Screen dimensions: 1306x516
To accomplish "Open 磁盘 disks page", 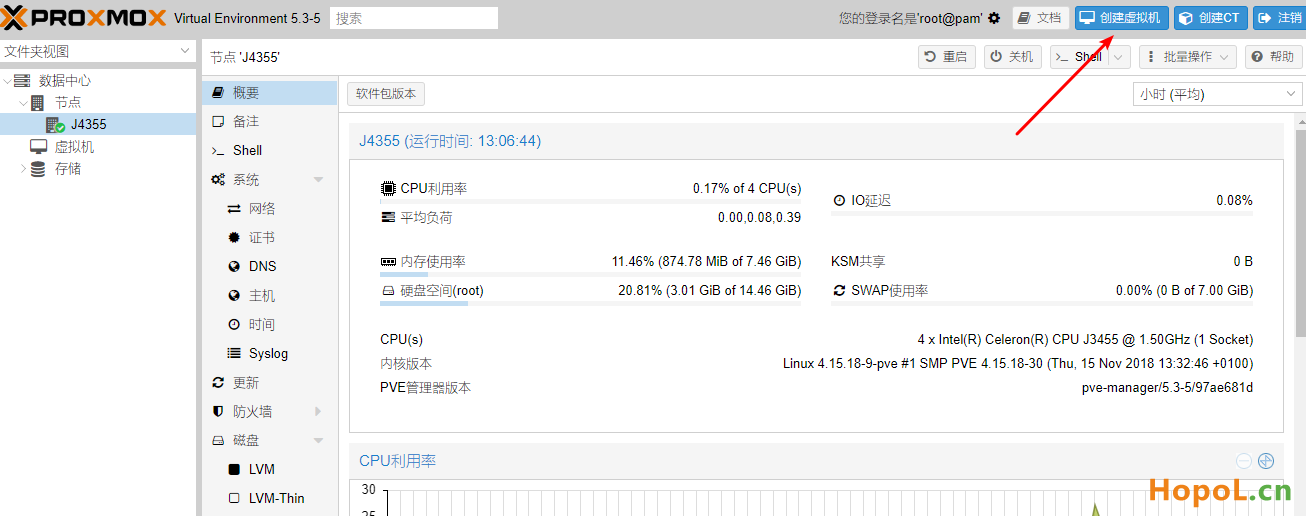I will click(x=269, y=441).
